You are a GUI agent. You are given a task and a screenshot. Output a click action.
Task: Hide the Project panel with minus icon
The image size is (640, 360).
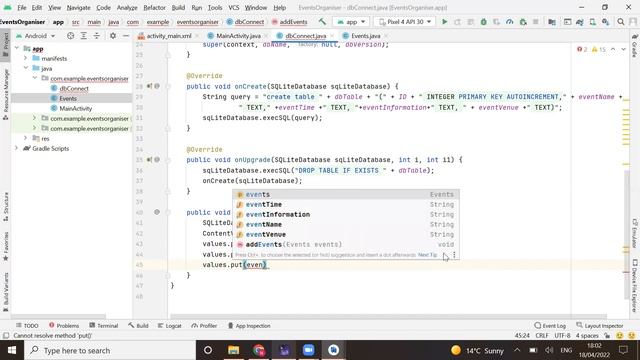click(126, 36)
